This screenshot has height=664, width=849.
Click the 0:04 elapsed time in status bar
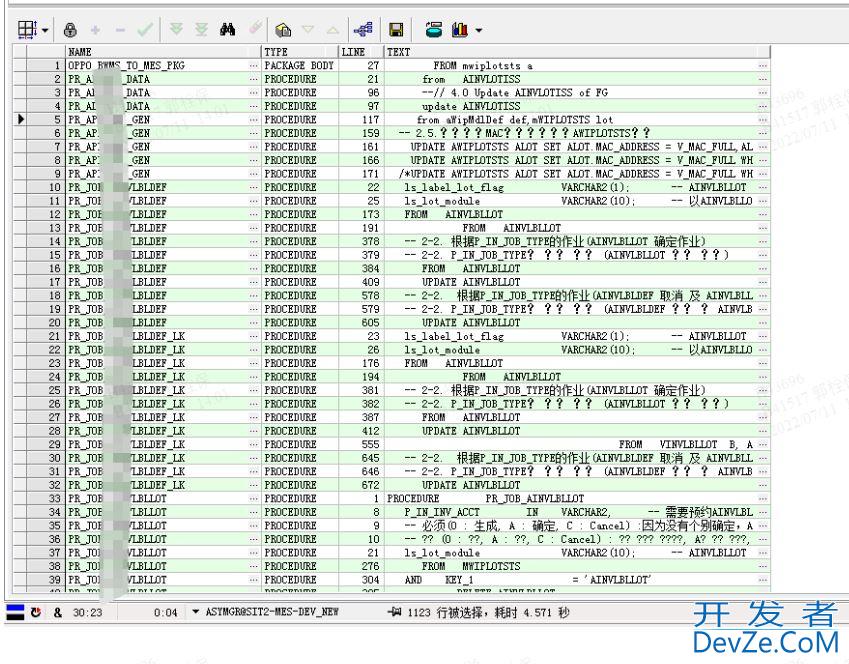165,613
